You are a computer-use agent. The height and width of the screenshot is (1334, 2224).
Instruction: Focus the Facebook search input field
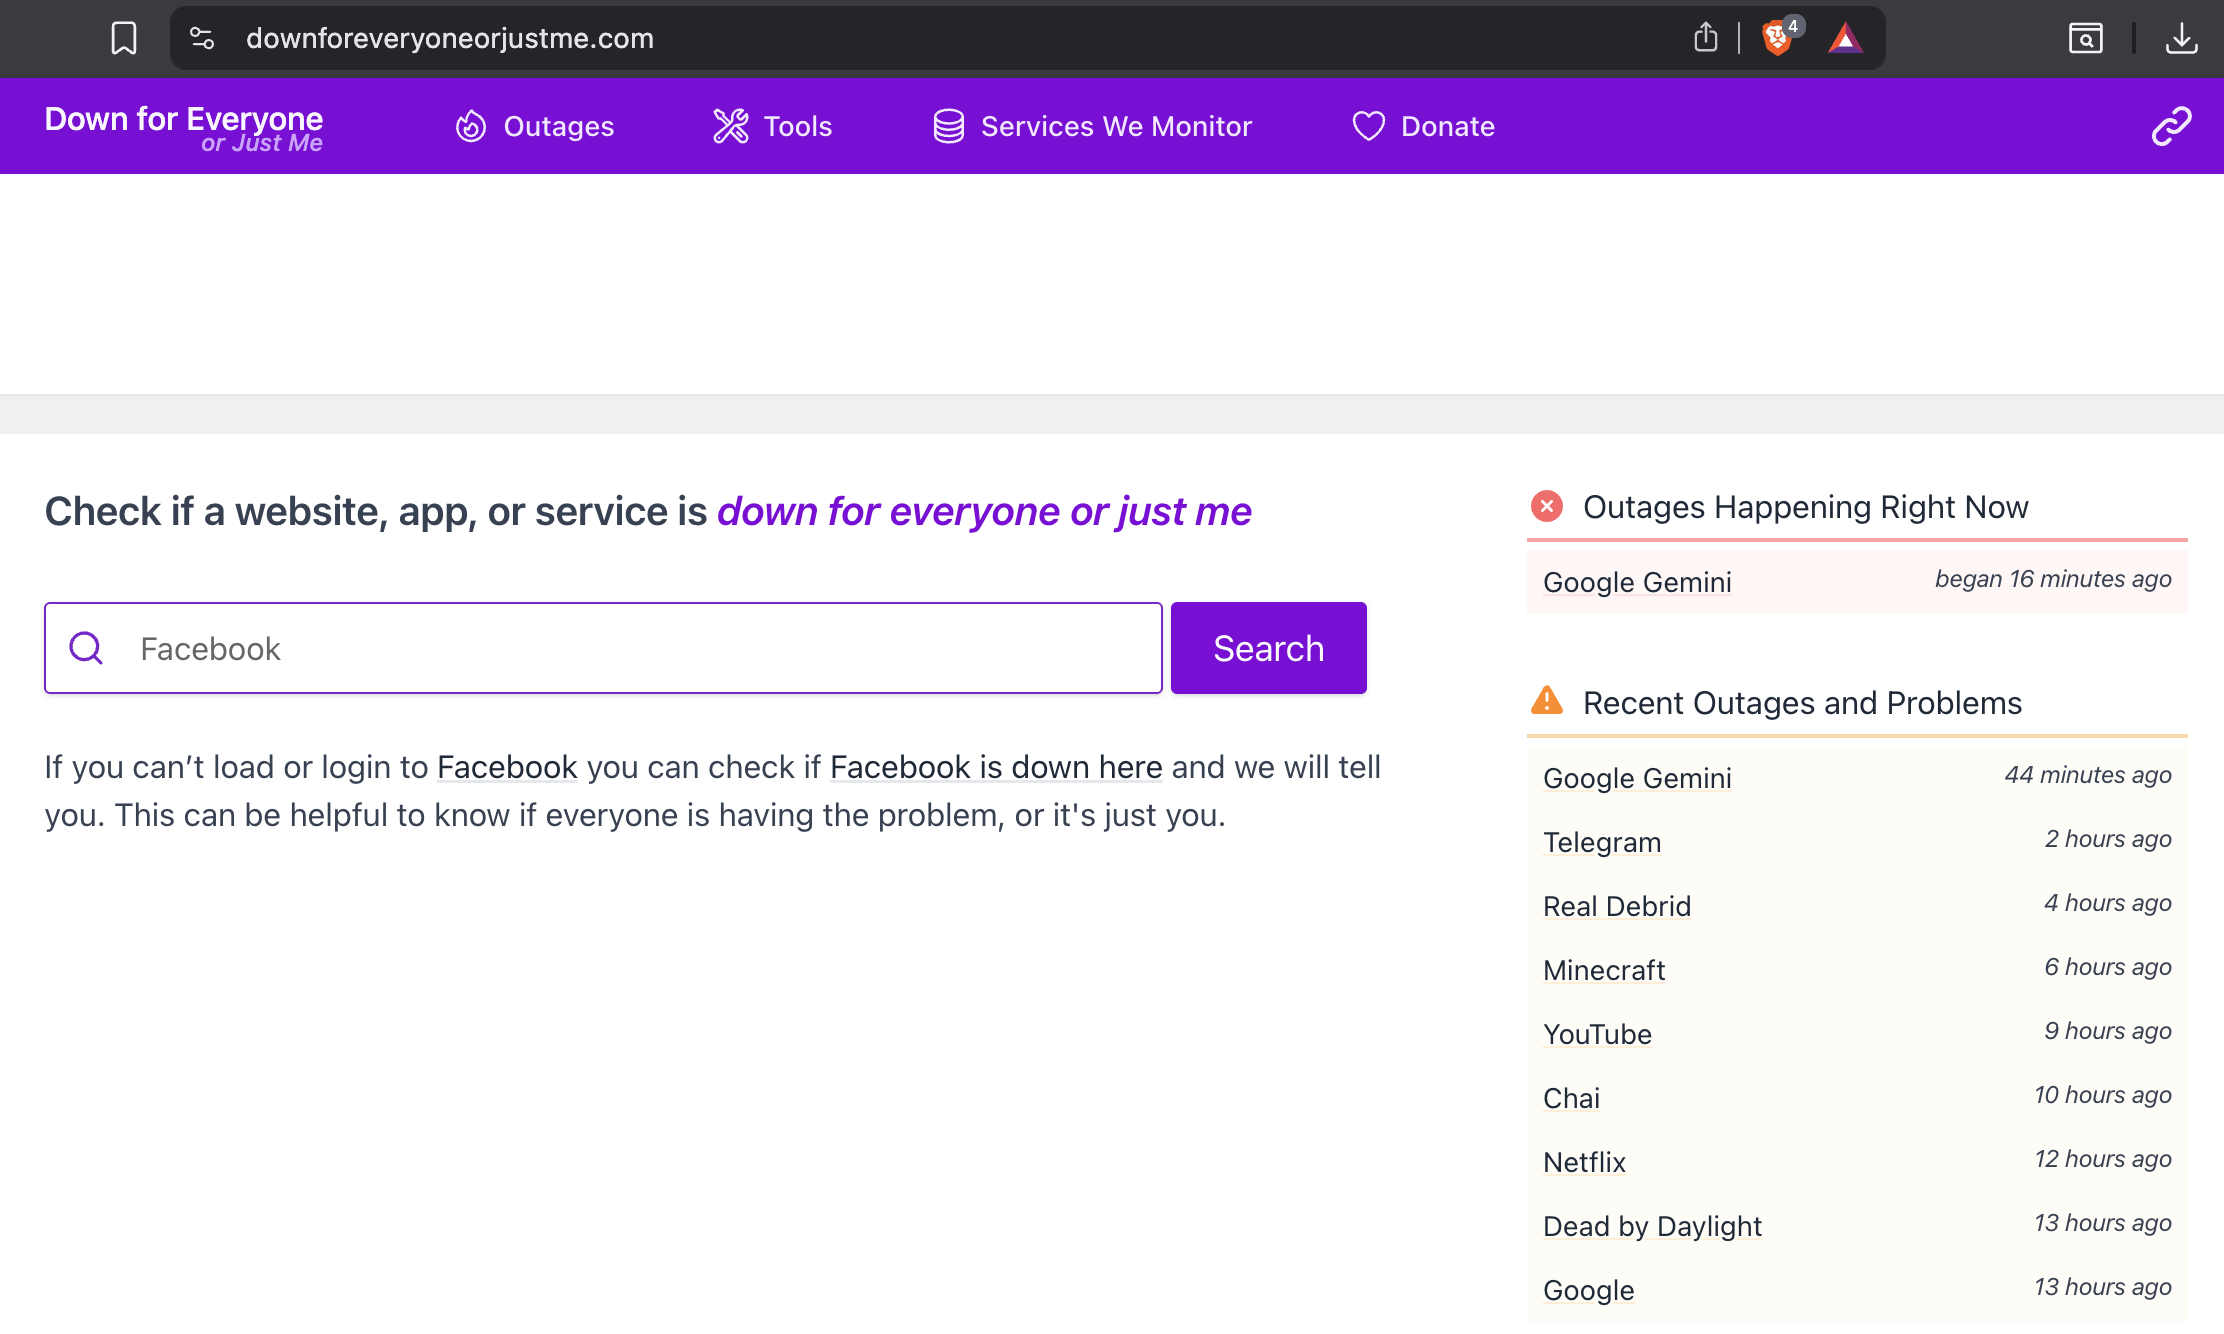(x=640, y=648)
